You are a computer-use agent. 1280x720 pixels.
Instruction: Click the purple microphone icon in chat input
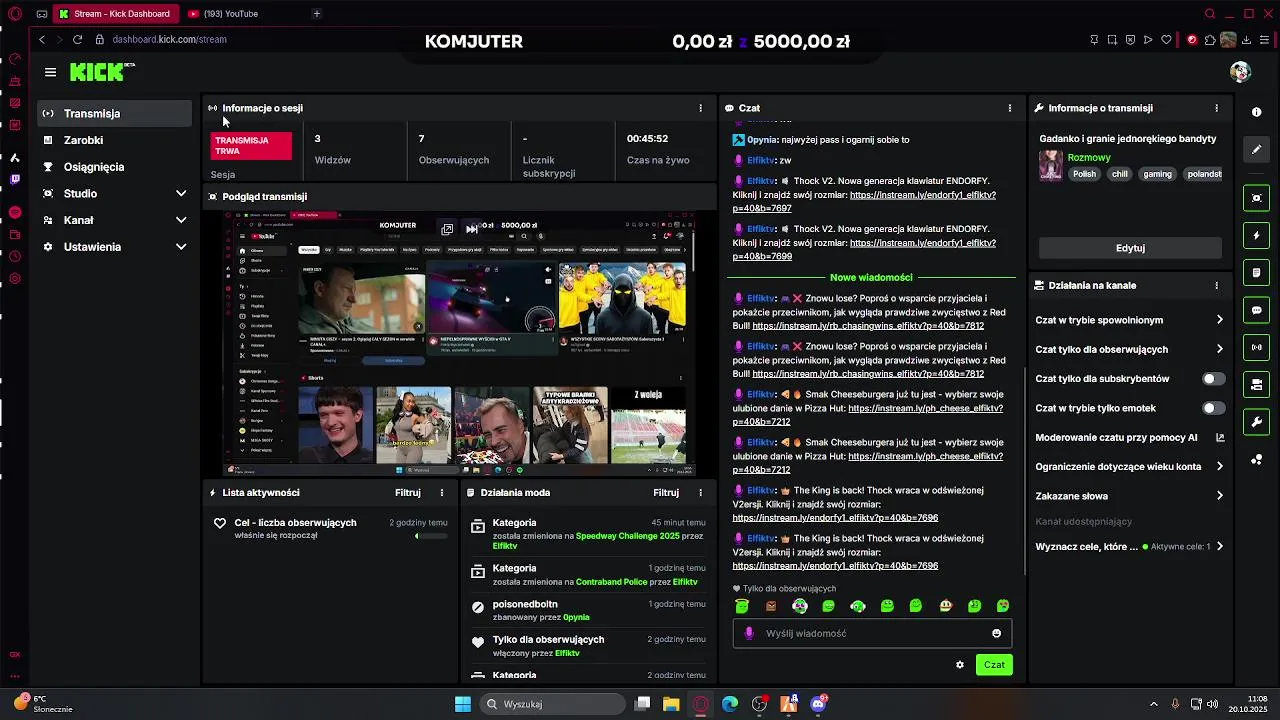coord(749,633)
